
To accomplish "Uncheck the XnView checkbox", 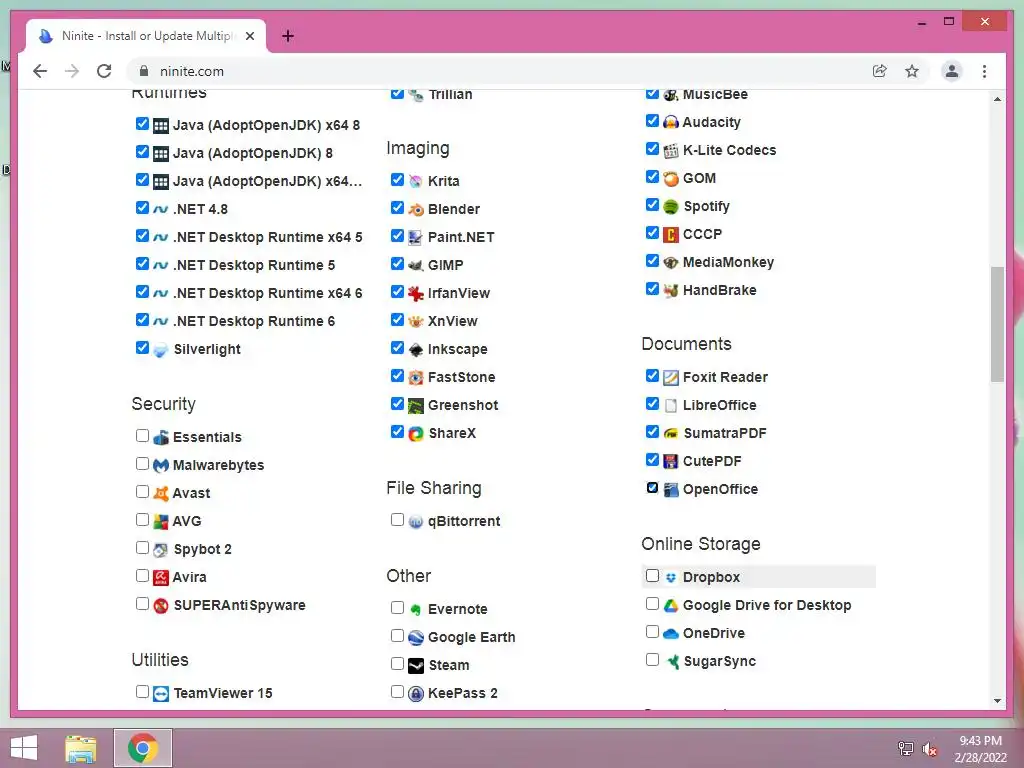I will click(x=397, y=319).
